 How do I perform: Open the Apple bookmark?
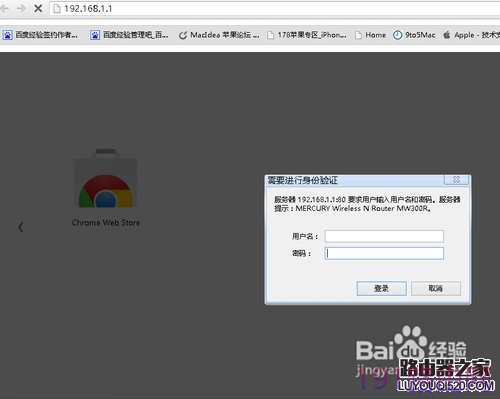[471, 35]
